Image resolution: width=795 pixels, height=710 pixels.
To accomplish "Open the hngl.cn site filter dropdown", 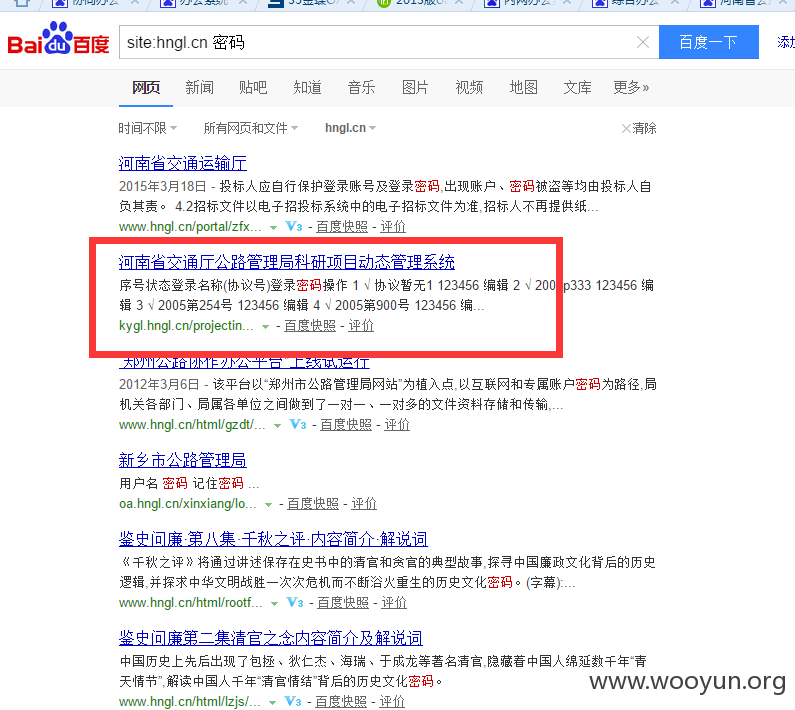I will 350,128.
